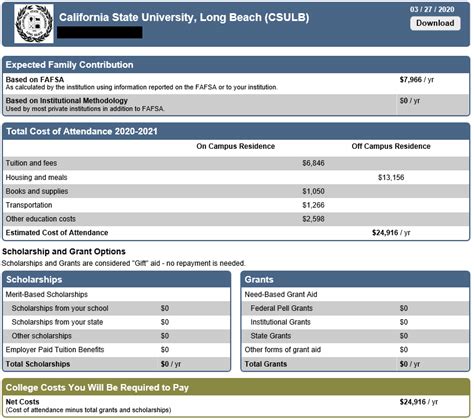This screenshot has height=420, width=474.
Task: Click the Estimated Cost of Attendance label
Action: [x=57, y=233]
